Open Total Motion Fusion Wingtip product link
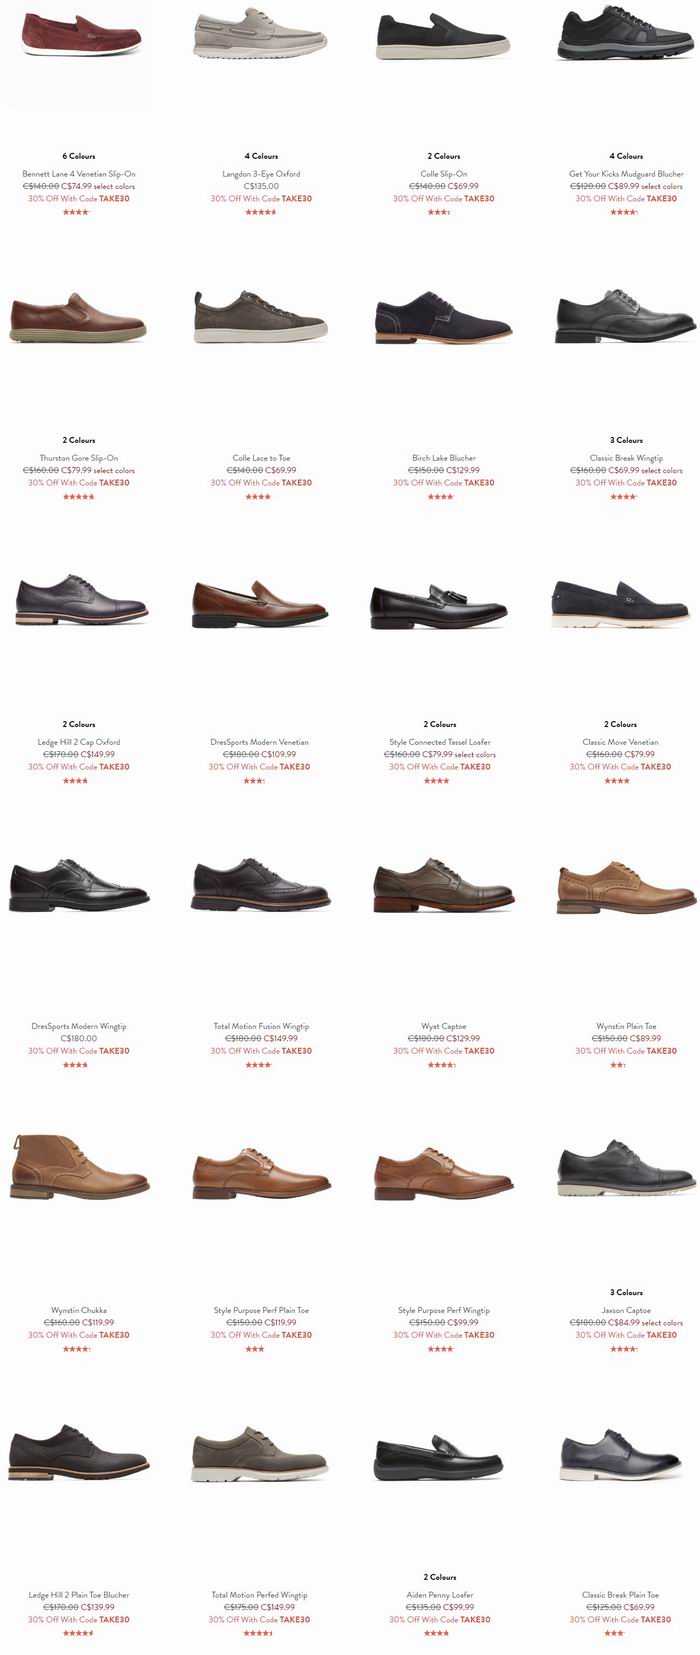The image size is (700, 1655). coord(261,1026)
